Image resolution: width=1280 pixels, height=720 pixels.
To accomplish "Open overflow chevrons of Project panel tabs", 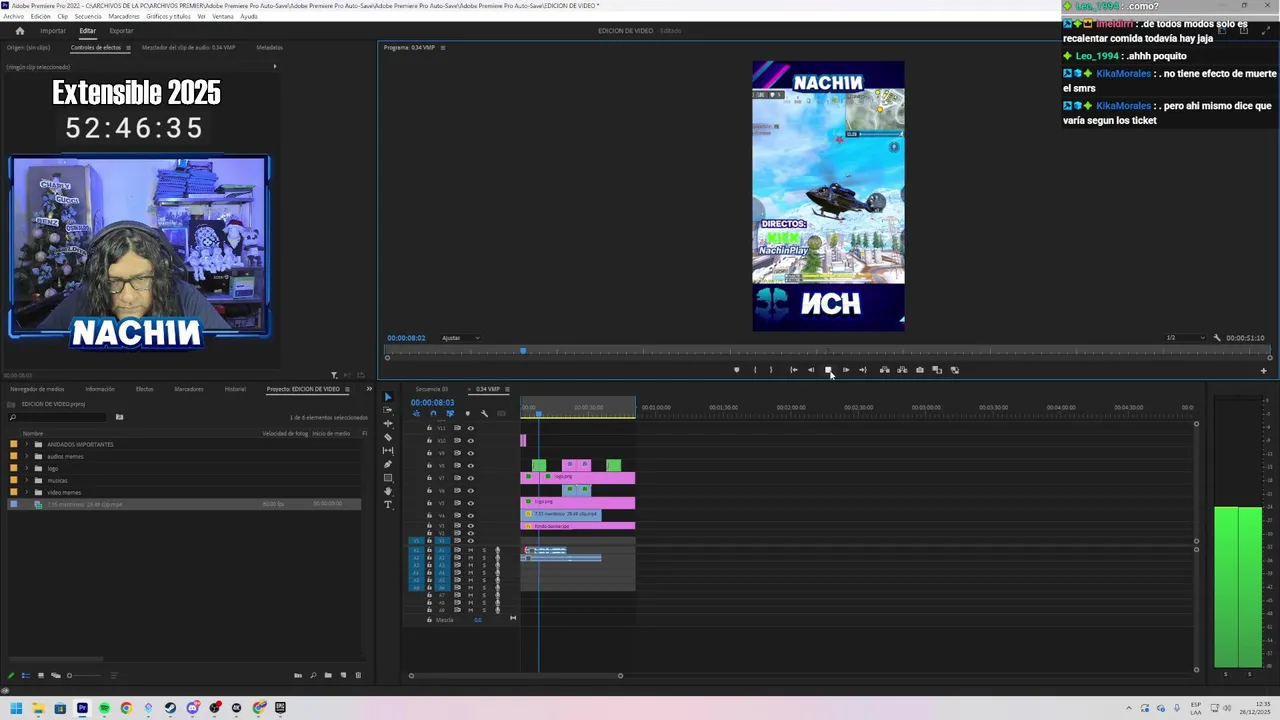I will click(369, 389).
